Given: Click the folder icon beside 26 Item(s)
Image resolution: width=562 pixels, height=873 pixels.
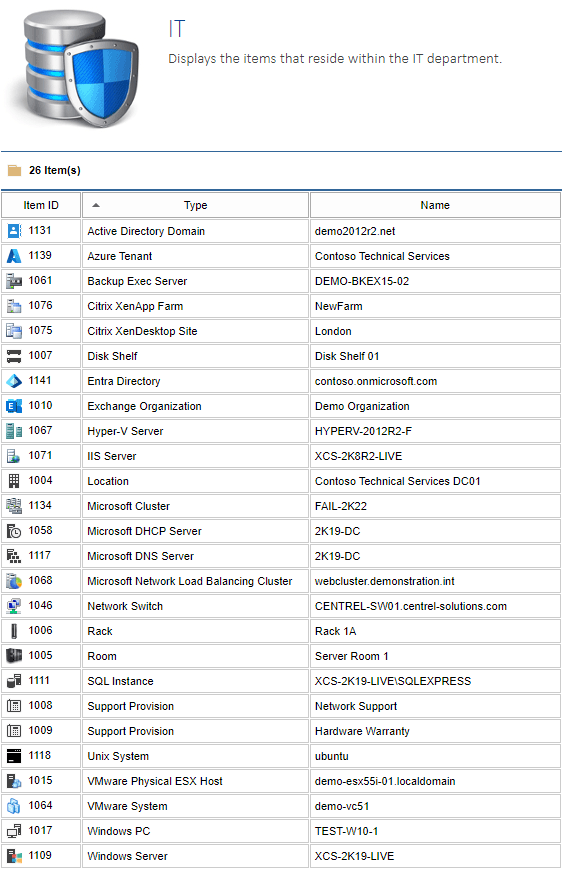Looking at the screenshot, I should coord(14,170).
